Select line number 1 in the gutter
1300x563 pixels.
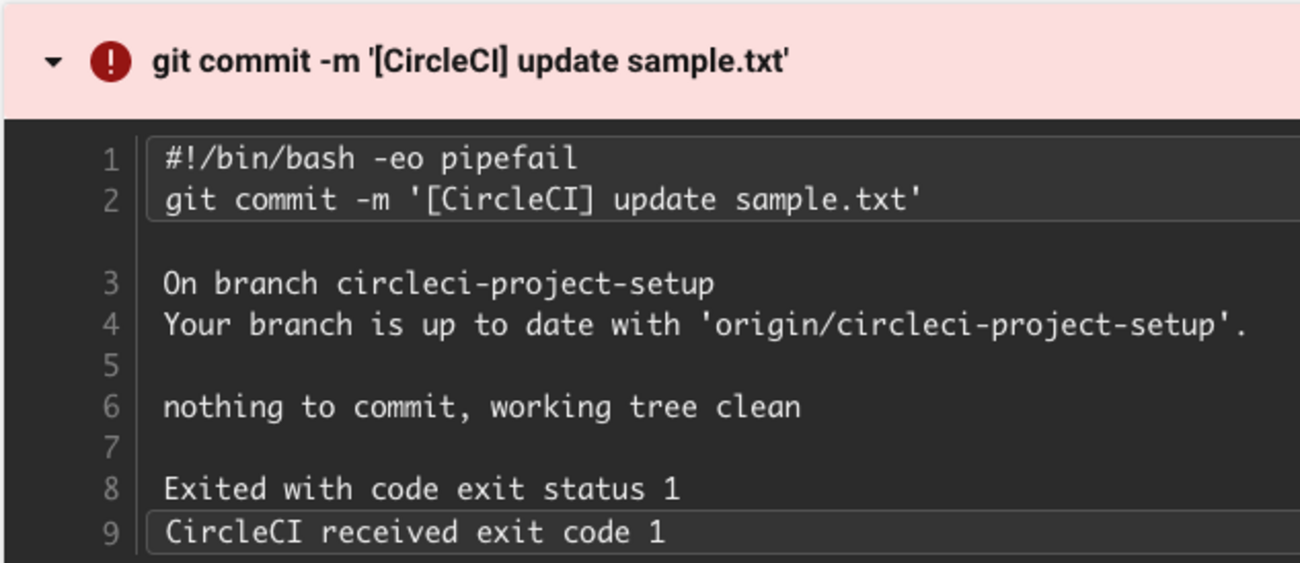pyautogui.click(x=110, y=159)
